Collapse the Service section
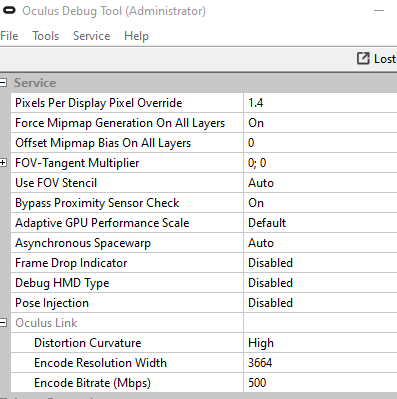397x399 pixels. click(3, 83)
